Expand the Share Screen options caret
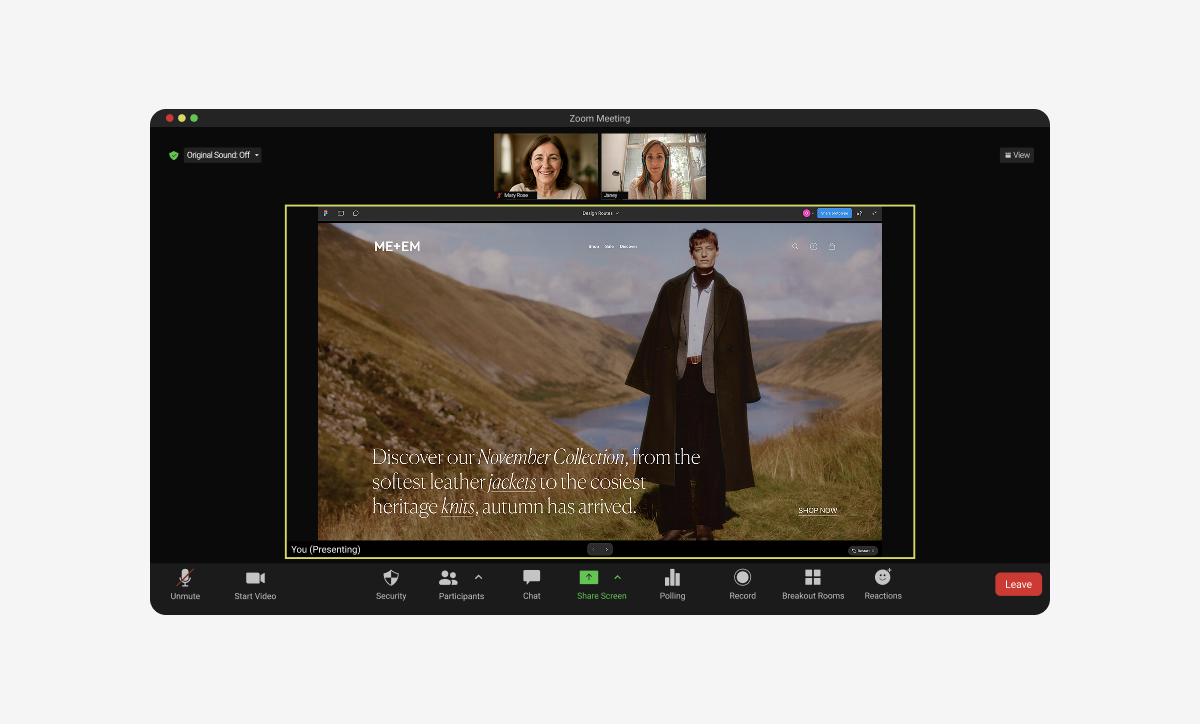The height and width of the screenshot is (724, 1200). [x=617, y=577]
